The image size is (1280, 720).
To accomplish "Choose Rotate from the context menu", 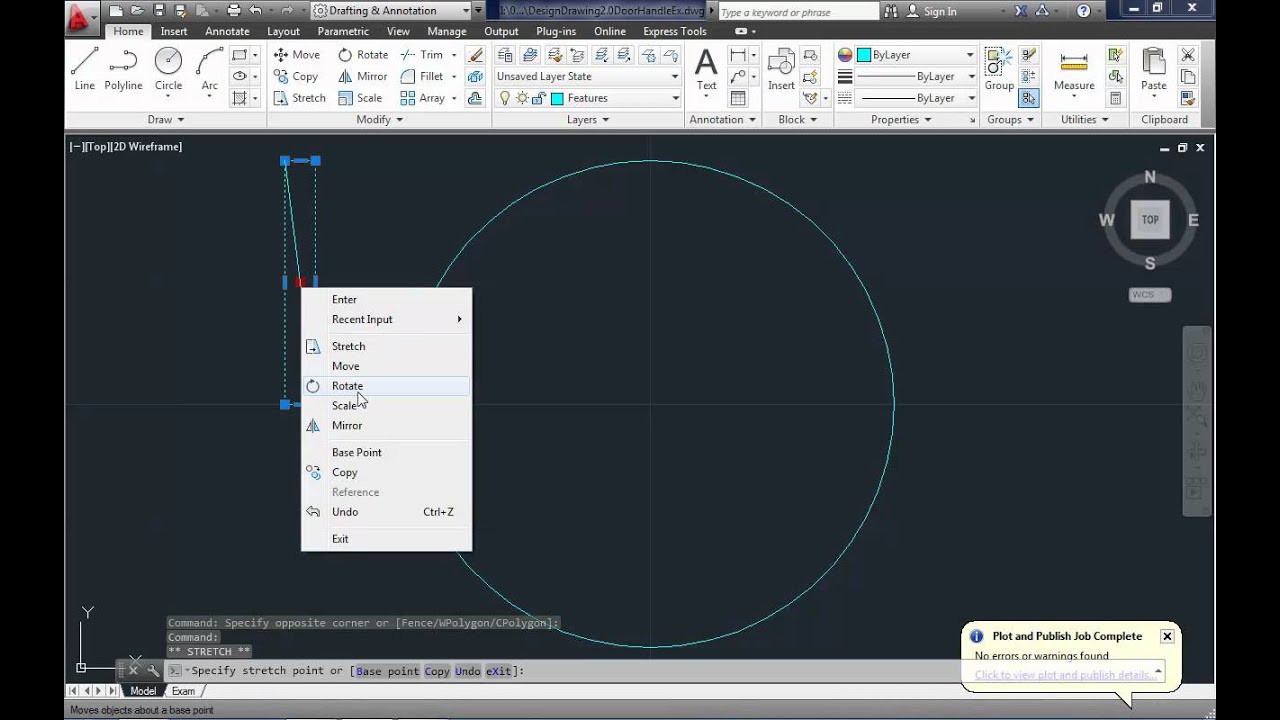I will (x=347, y=386).
